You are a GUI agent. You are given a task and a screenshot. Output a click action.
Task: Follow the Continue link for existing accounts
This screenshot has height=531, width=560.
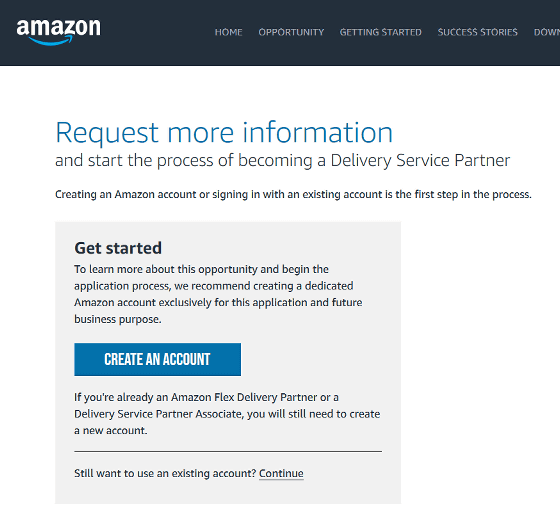281,473
